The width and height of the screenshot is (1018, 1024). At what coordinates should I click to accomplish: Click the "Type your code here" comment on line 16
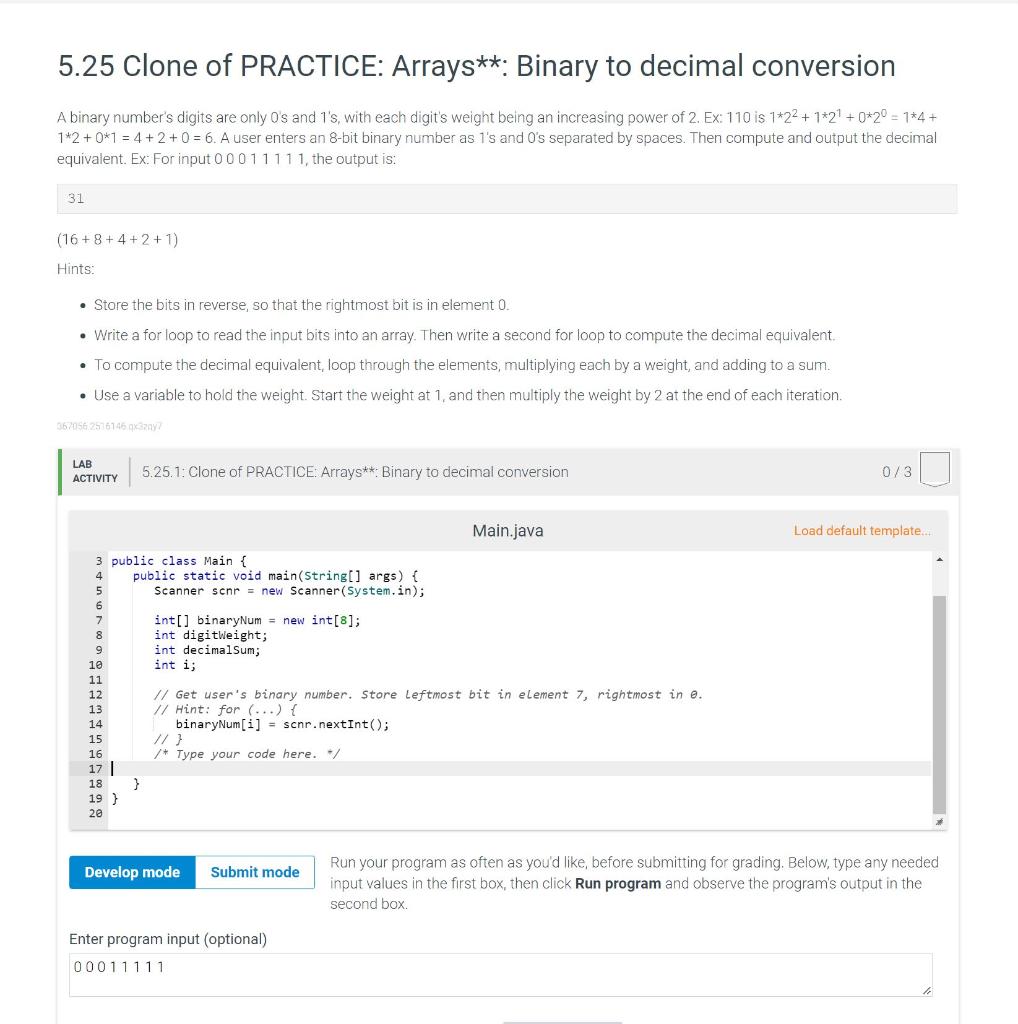click(250, 753)
